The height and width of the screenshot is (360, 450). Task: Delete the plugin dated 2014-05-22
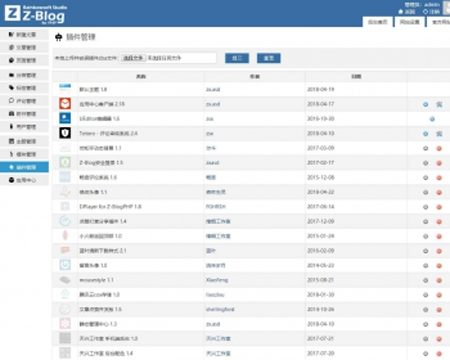pos(439,266)
